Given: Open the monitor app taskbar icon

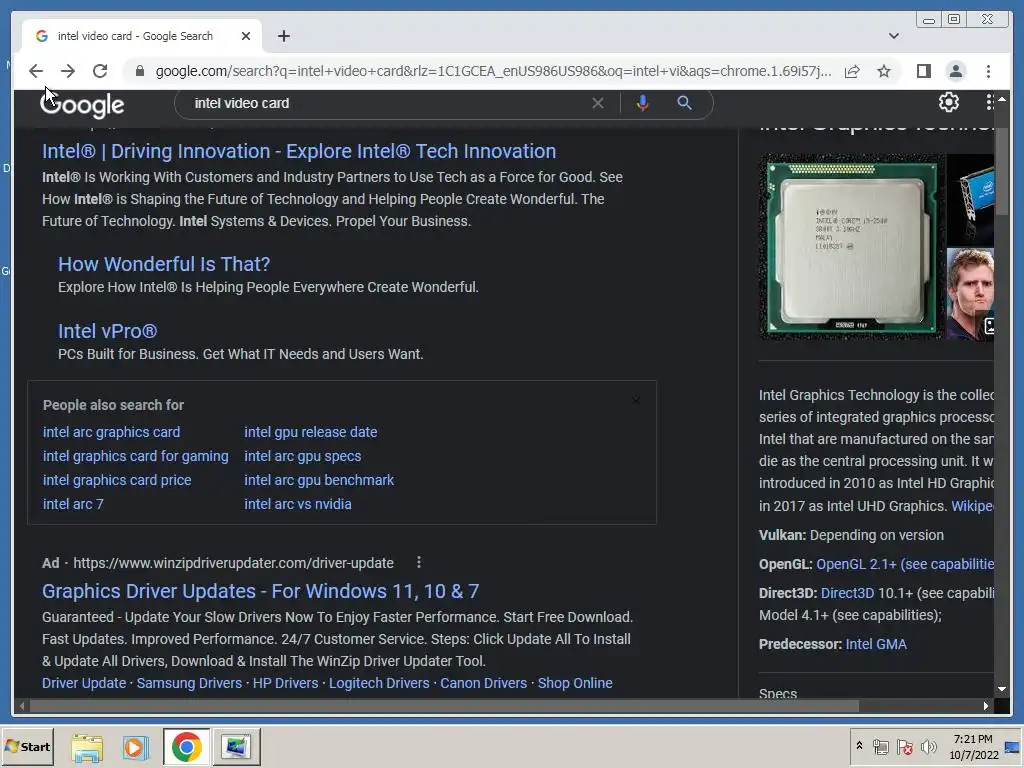Looking at the screenshot, I should pos(236,747).
